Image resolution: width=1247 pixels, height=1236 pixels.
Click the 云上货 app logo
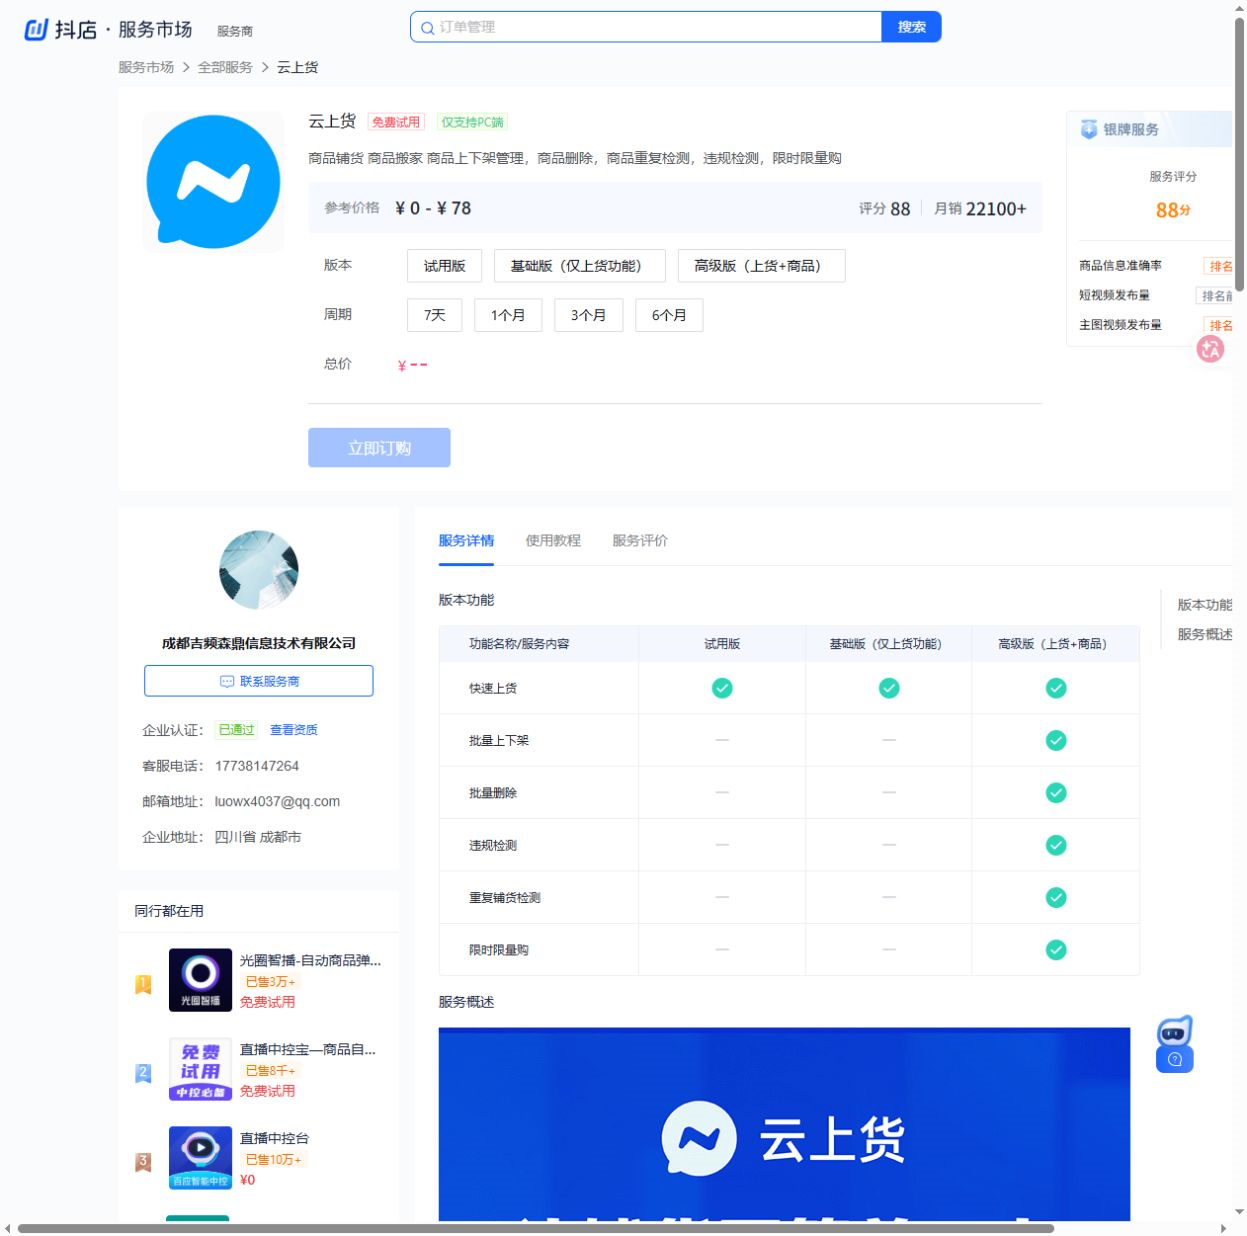point(213,181)
